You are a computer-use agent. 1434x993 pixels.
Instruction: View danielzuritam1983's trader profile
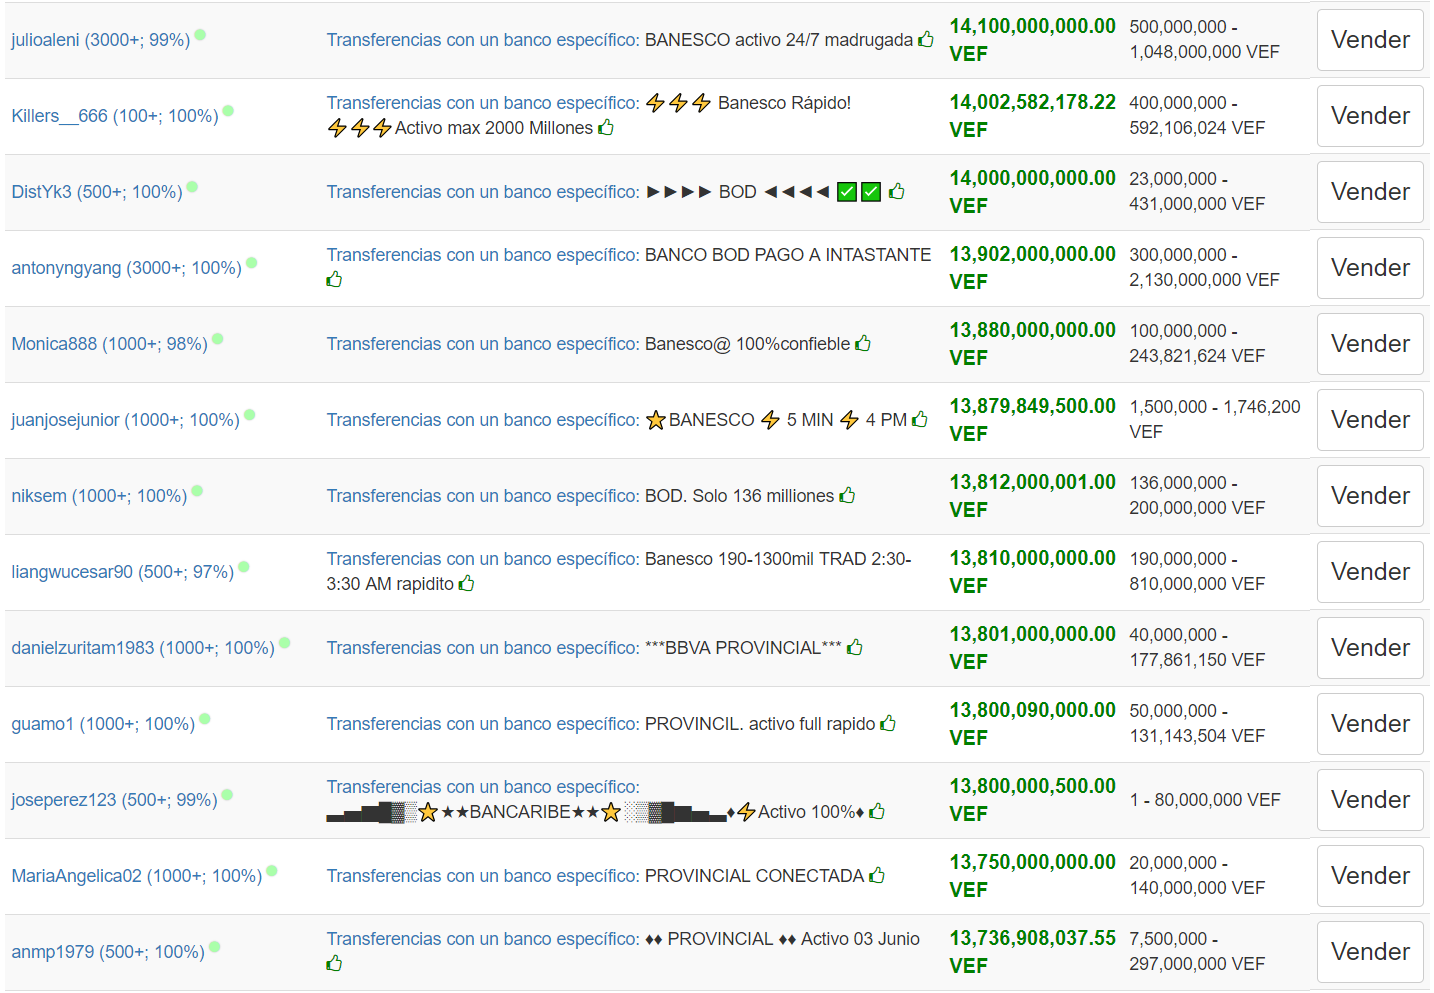[x=143, y=648]
